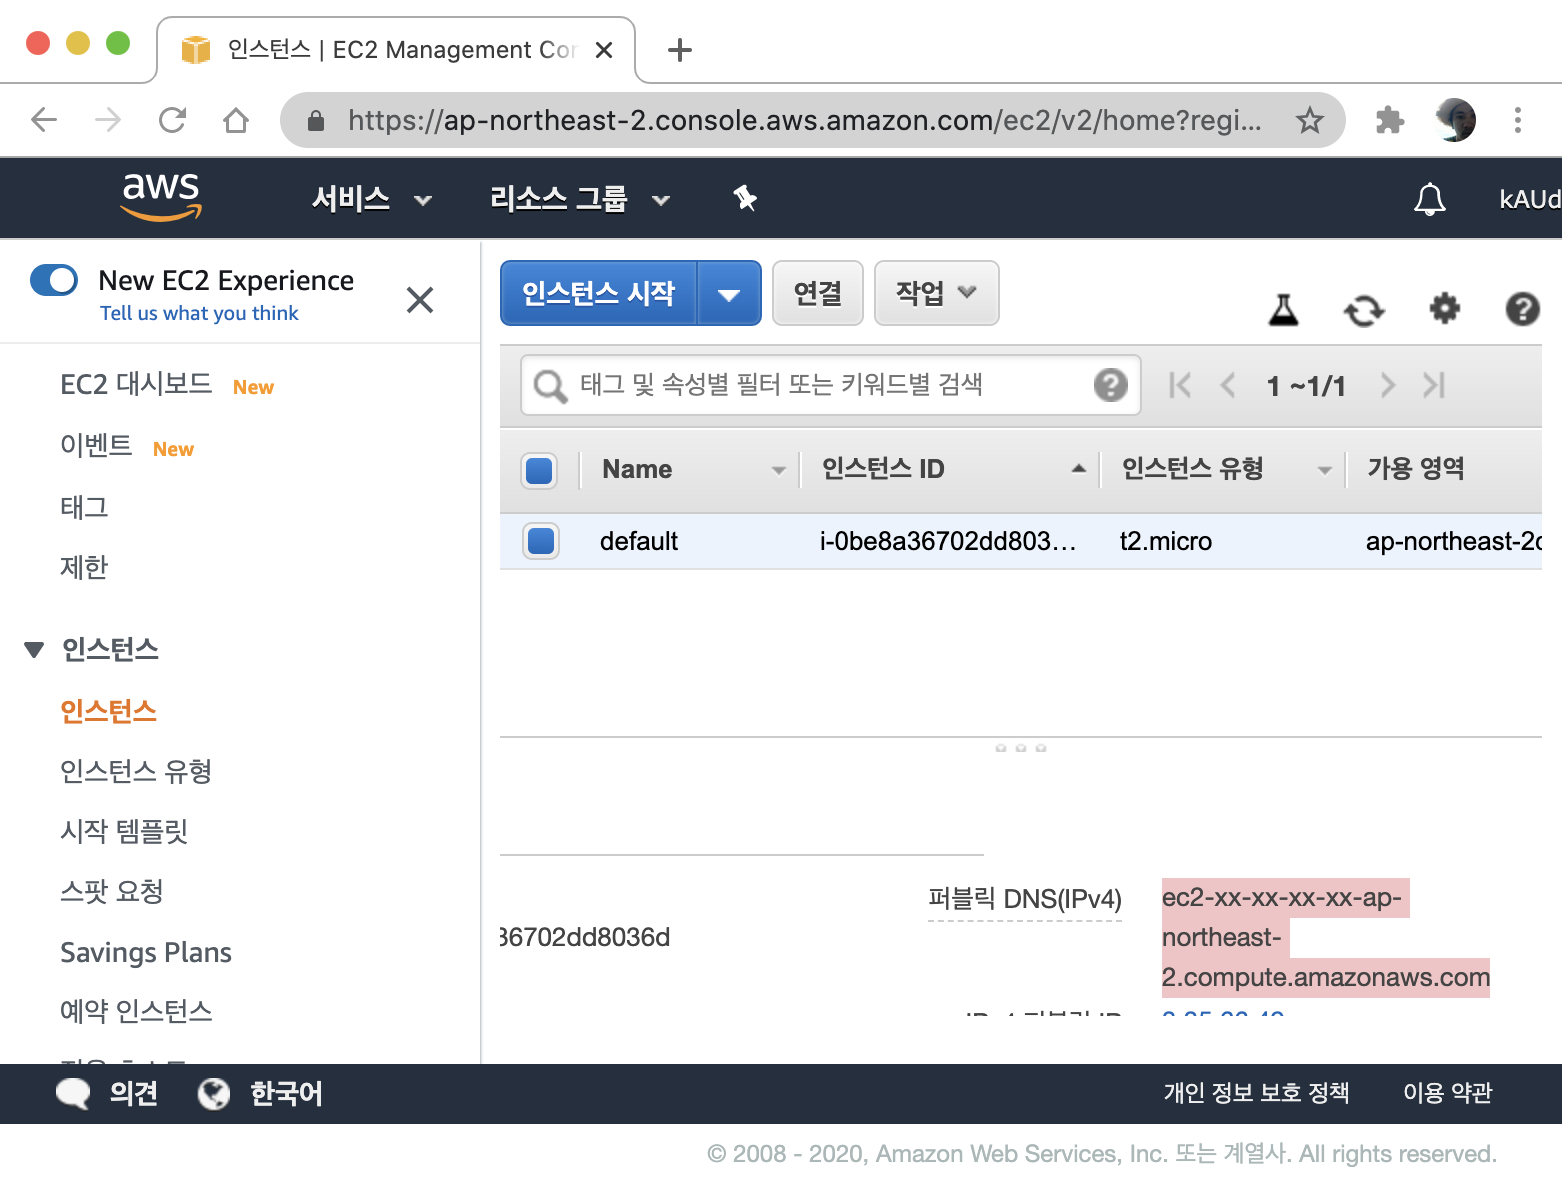Viewport: 1562px width, 1184px height.
Task: Grab the details panel resize handle dots
Action: [x=1021, y=748]
